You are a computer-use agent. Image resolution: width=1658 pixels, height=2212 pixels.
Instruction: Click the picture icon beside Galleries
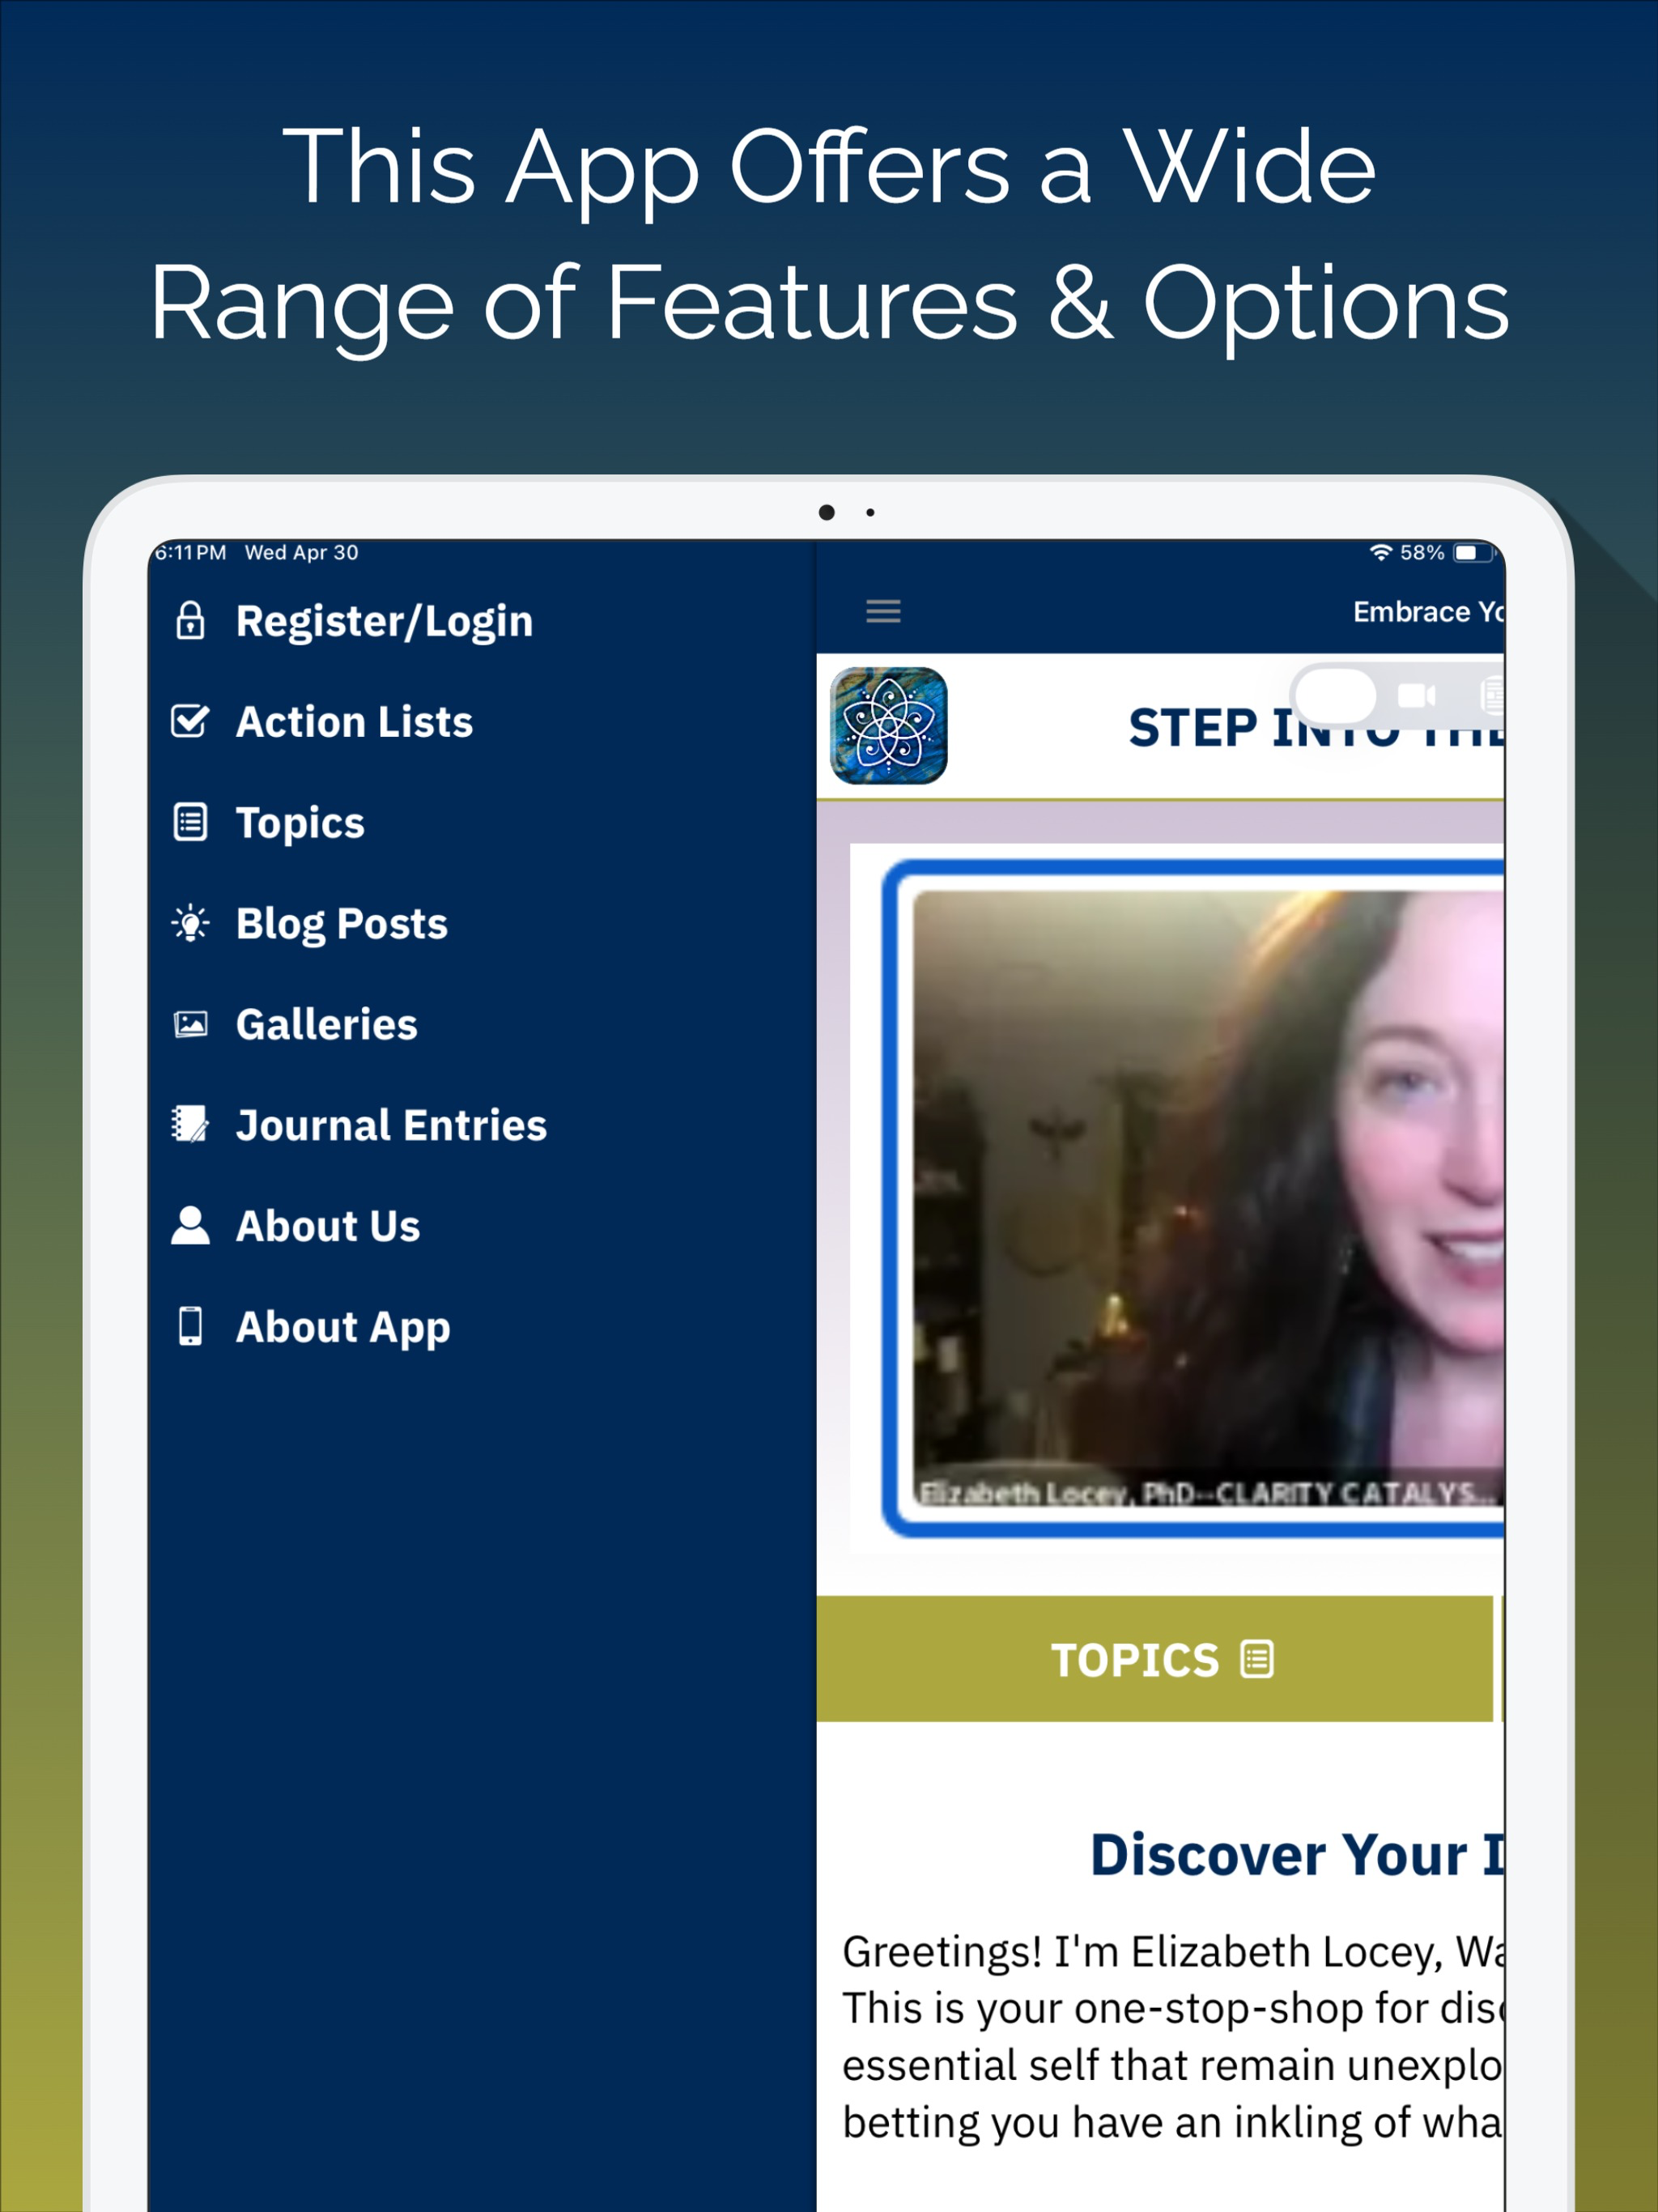(190, 1024)
